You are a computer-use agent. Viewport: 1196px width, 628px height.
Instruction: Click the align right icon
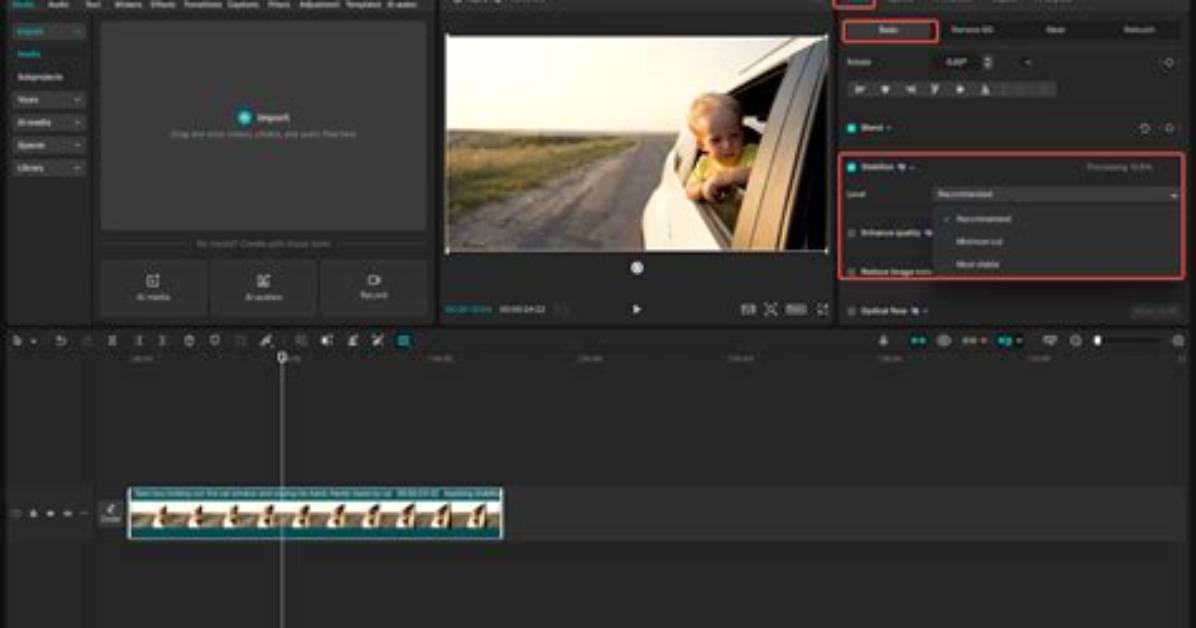(910, 90)
